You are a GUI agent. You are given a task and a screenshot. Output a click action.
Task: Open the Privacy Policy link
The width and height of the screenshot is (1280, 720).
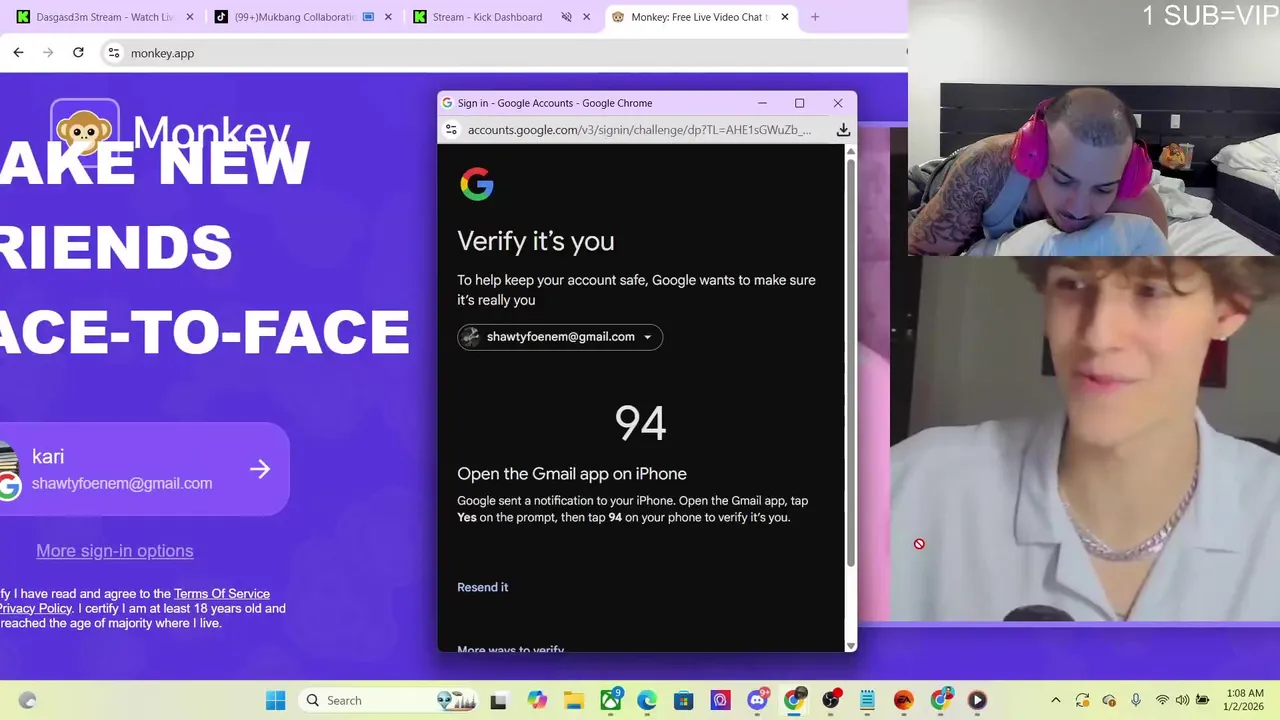[x=36, y=608]
